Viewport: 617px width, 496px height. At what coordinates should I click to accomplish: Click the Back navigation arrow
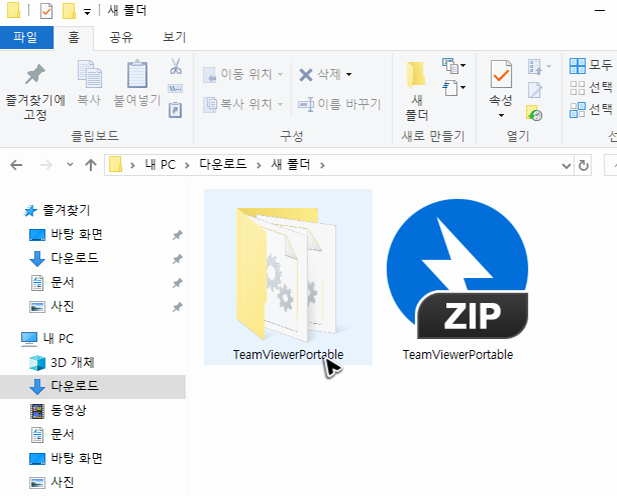point(16,165)
